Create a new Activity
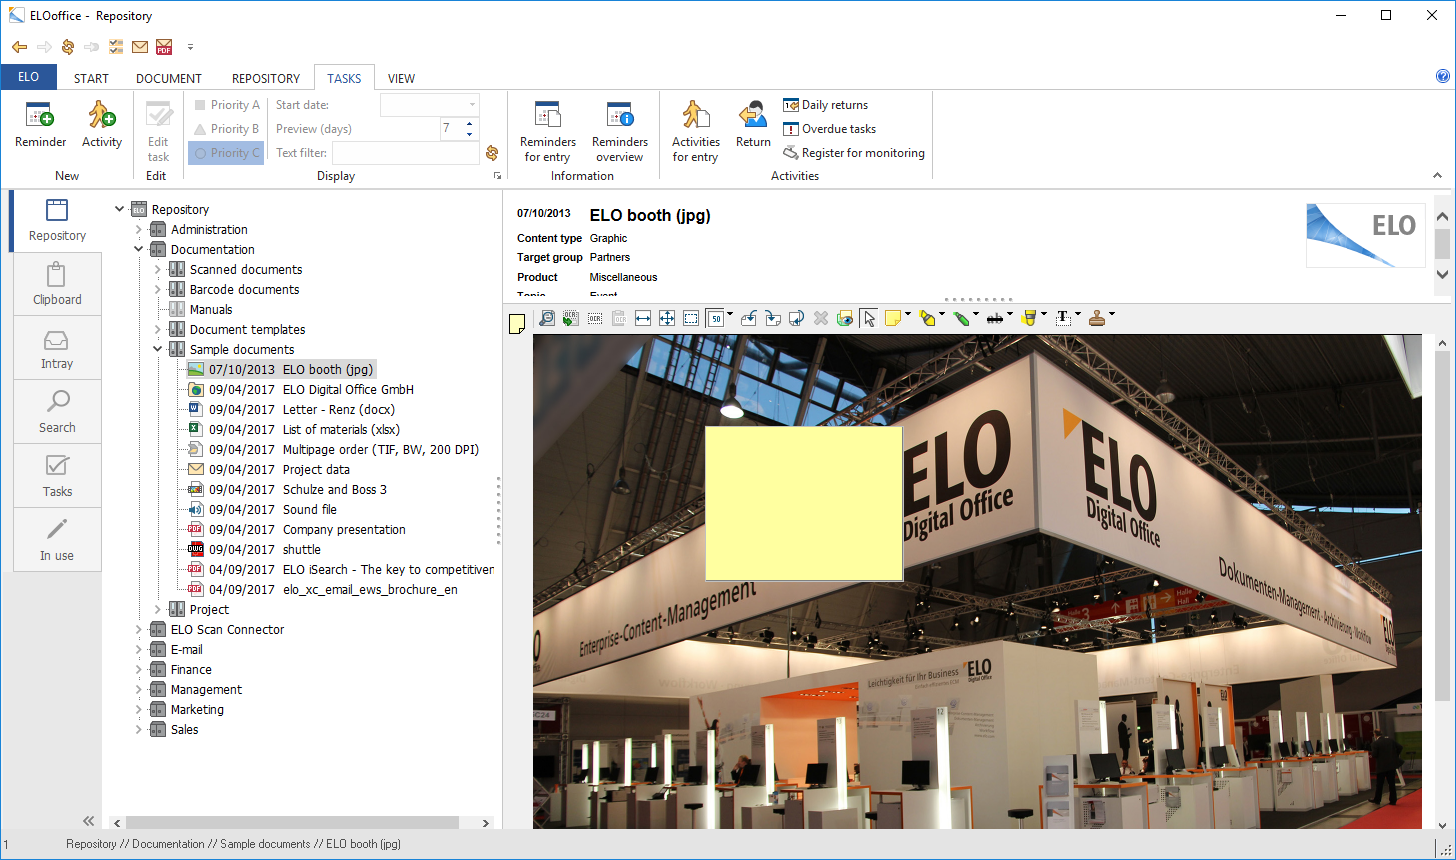 tap(102, 126)
